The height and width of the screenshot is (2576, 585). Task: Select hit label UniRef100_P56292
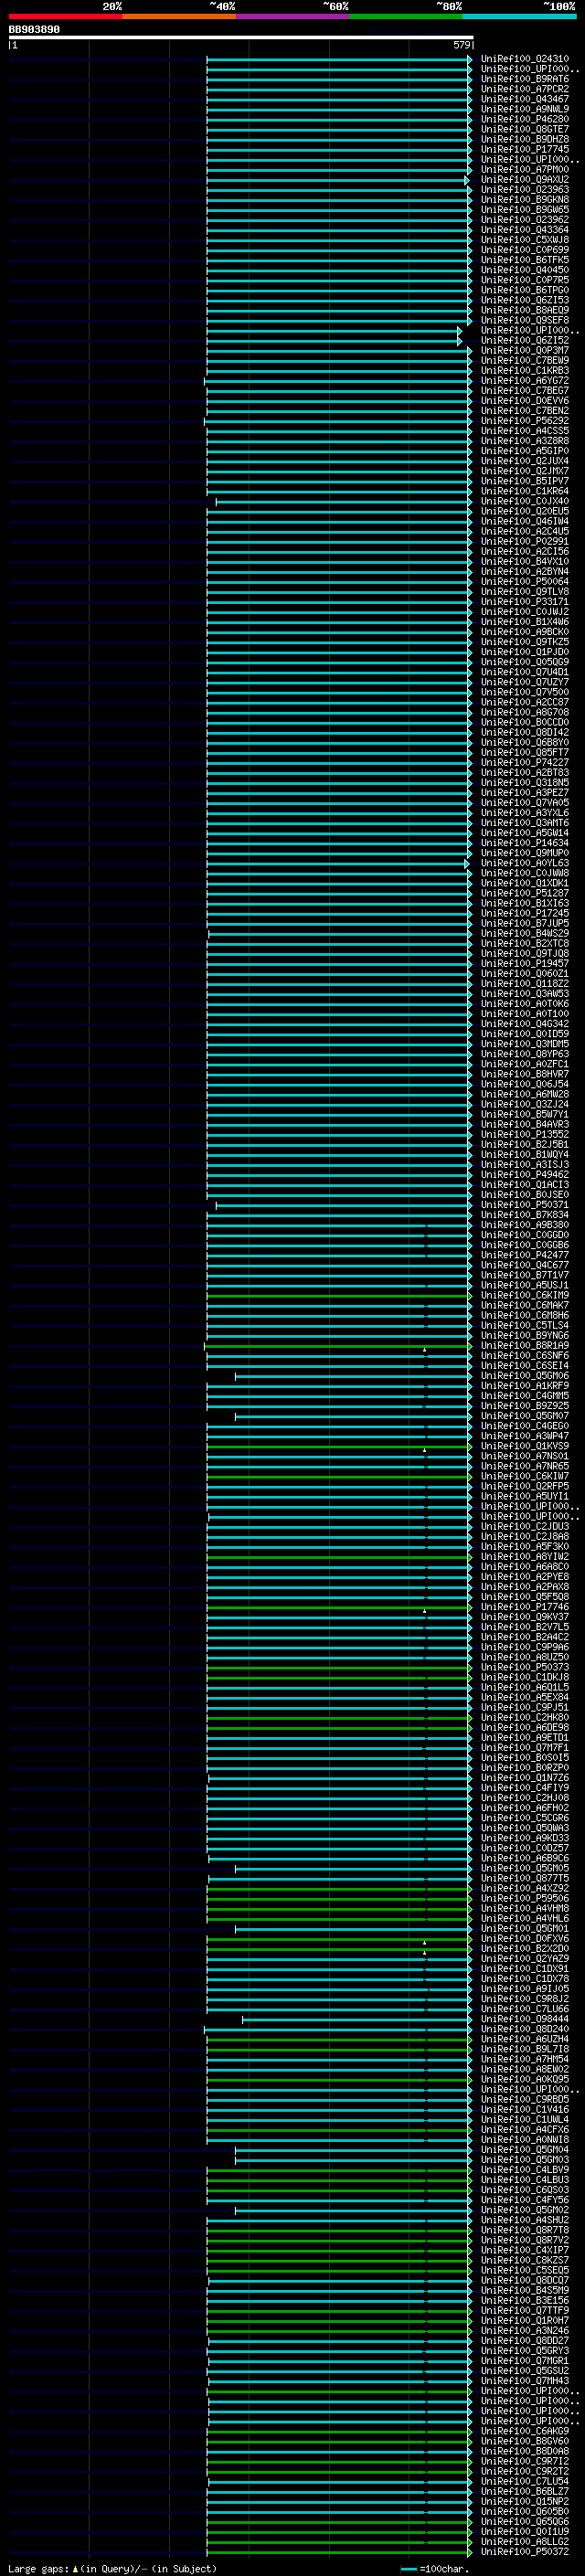(524, 421)
